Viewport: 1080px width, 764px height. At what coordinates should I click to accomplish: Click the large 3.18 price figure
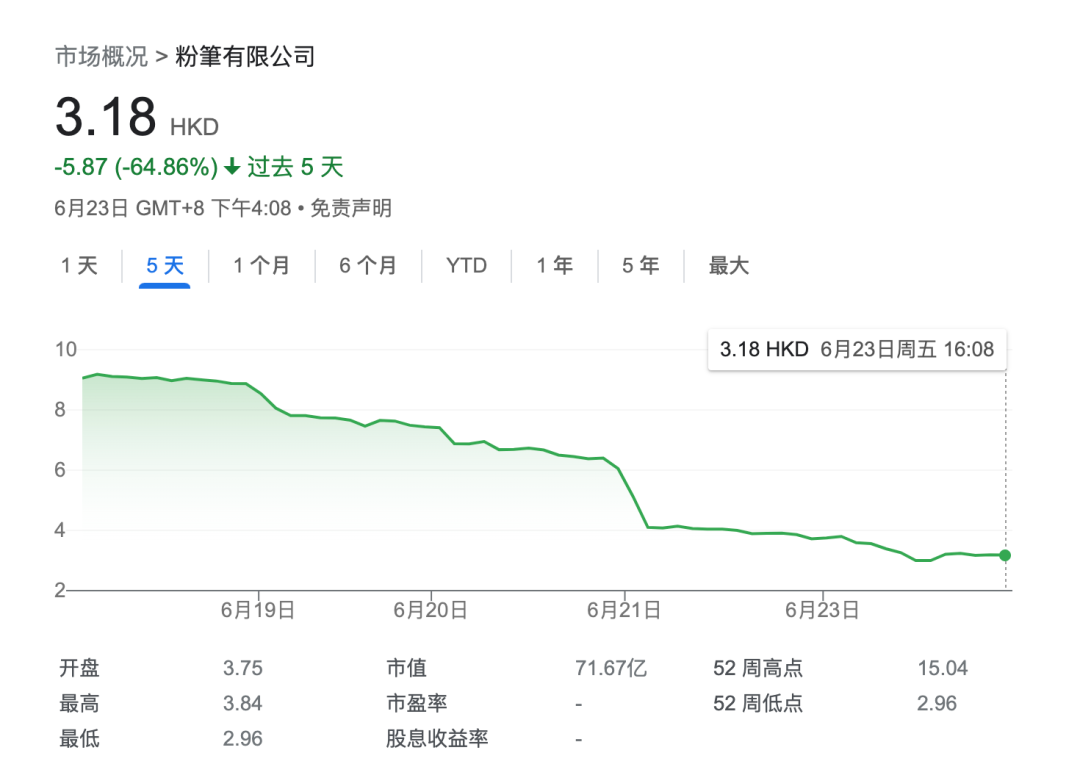106,116
